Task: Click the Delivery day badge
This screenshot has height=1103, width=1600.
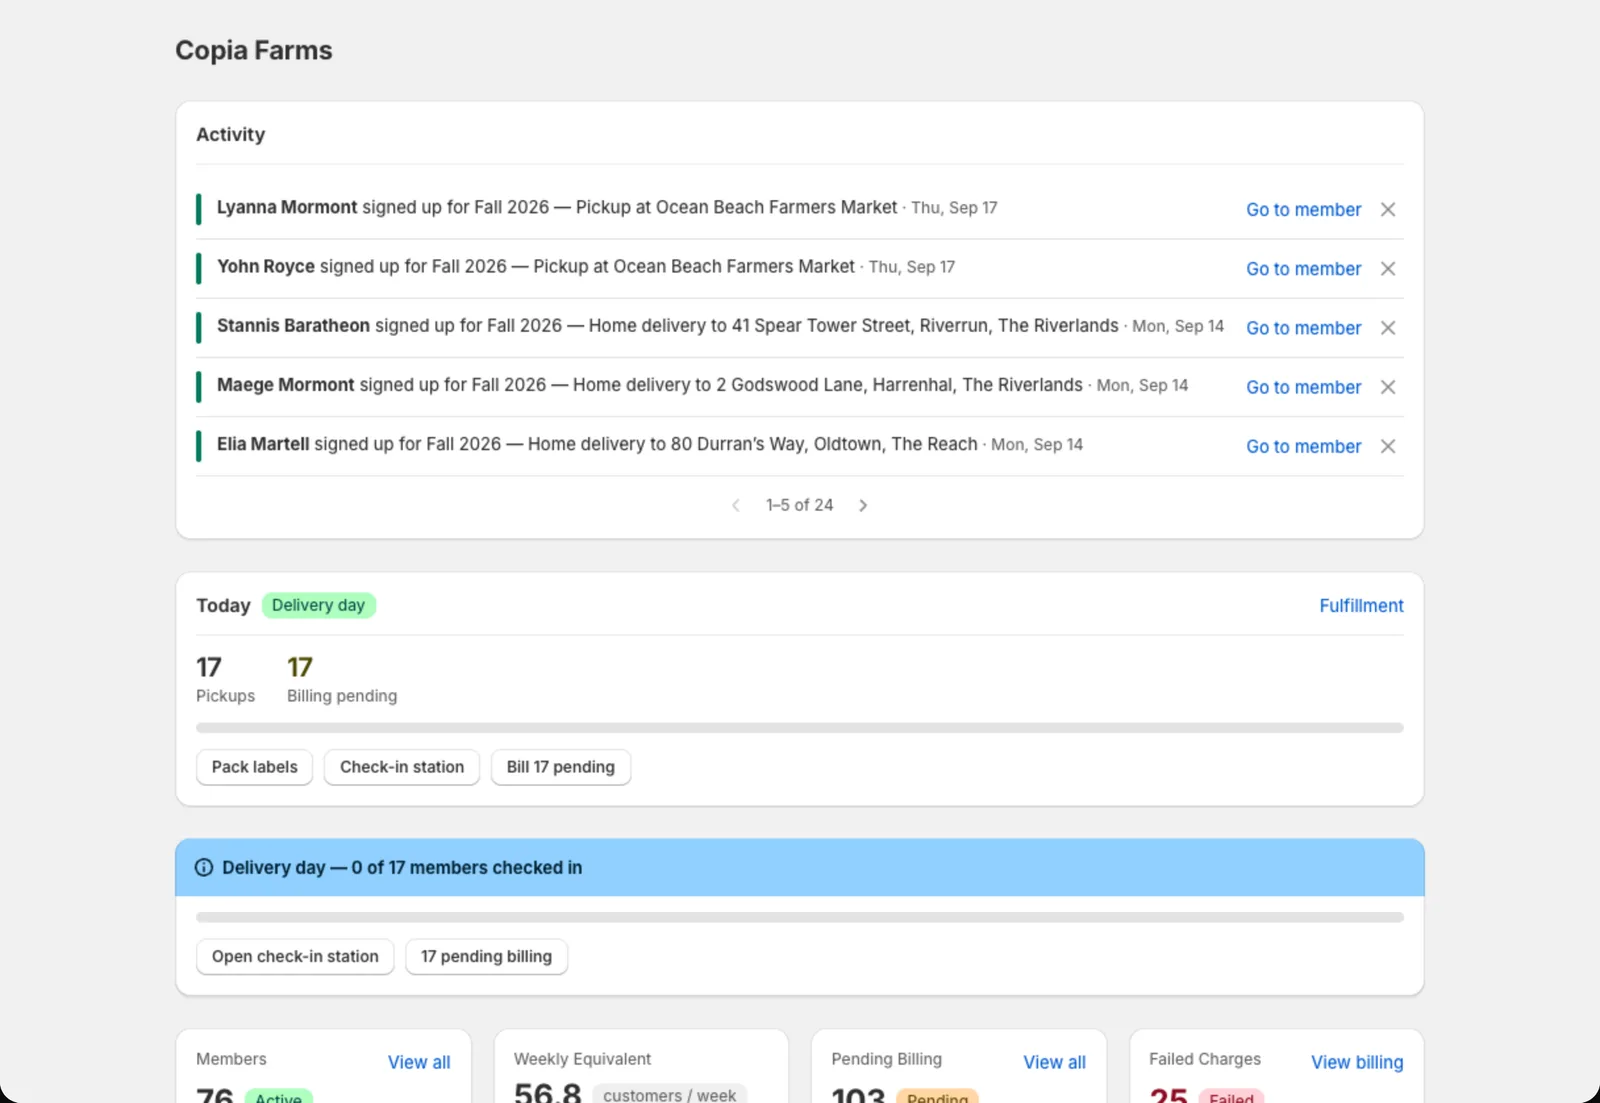Action: coord(319,605)
